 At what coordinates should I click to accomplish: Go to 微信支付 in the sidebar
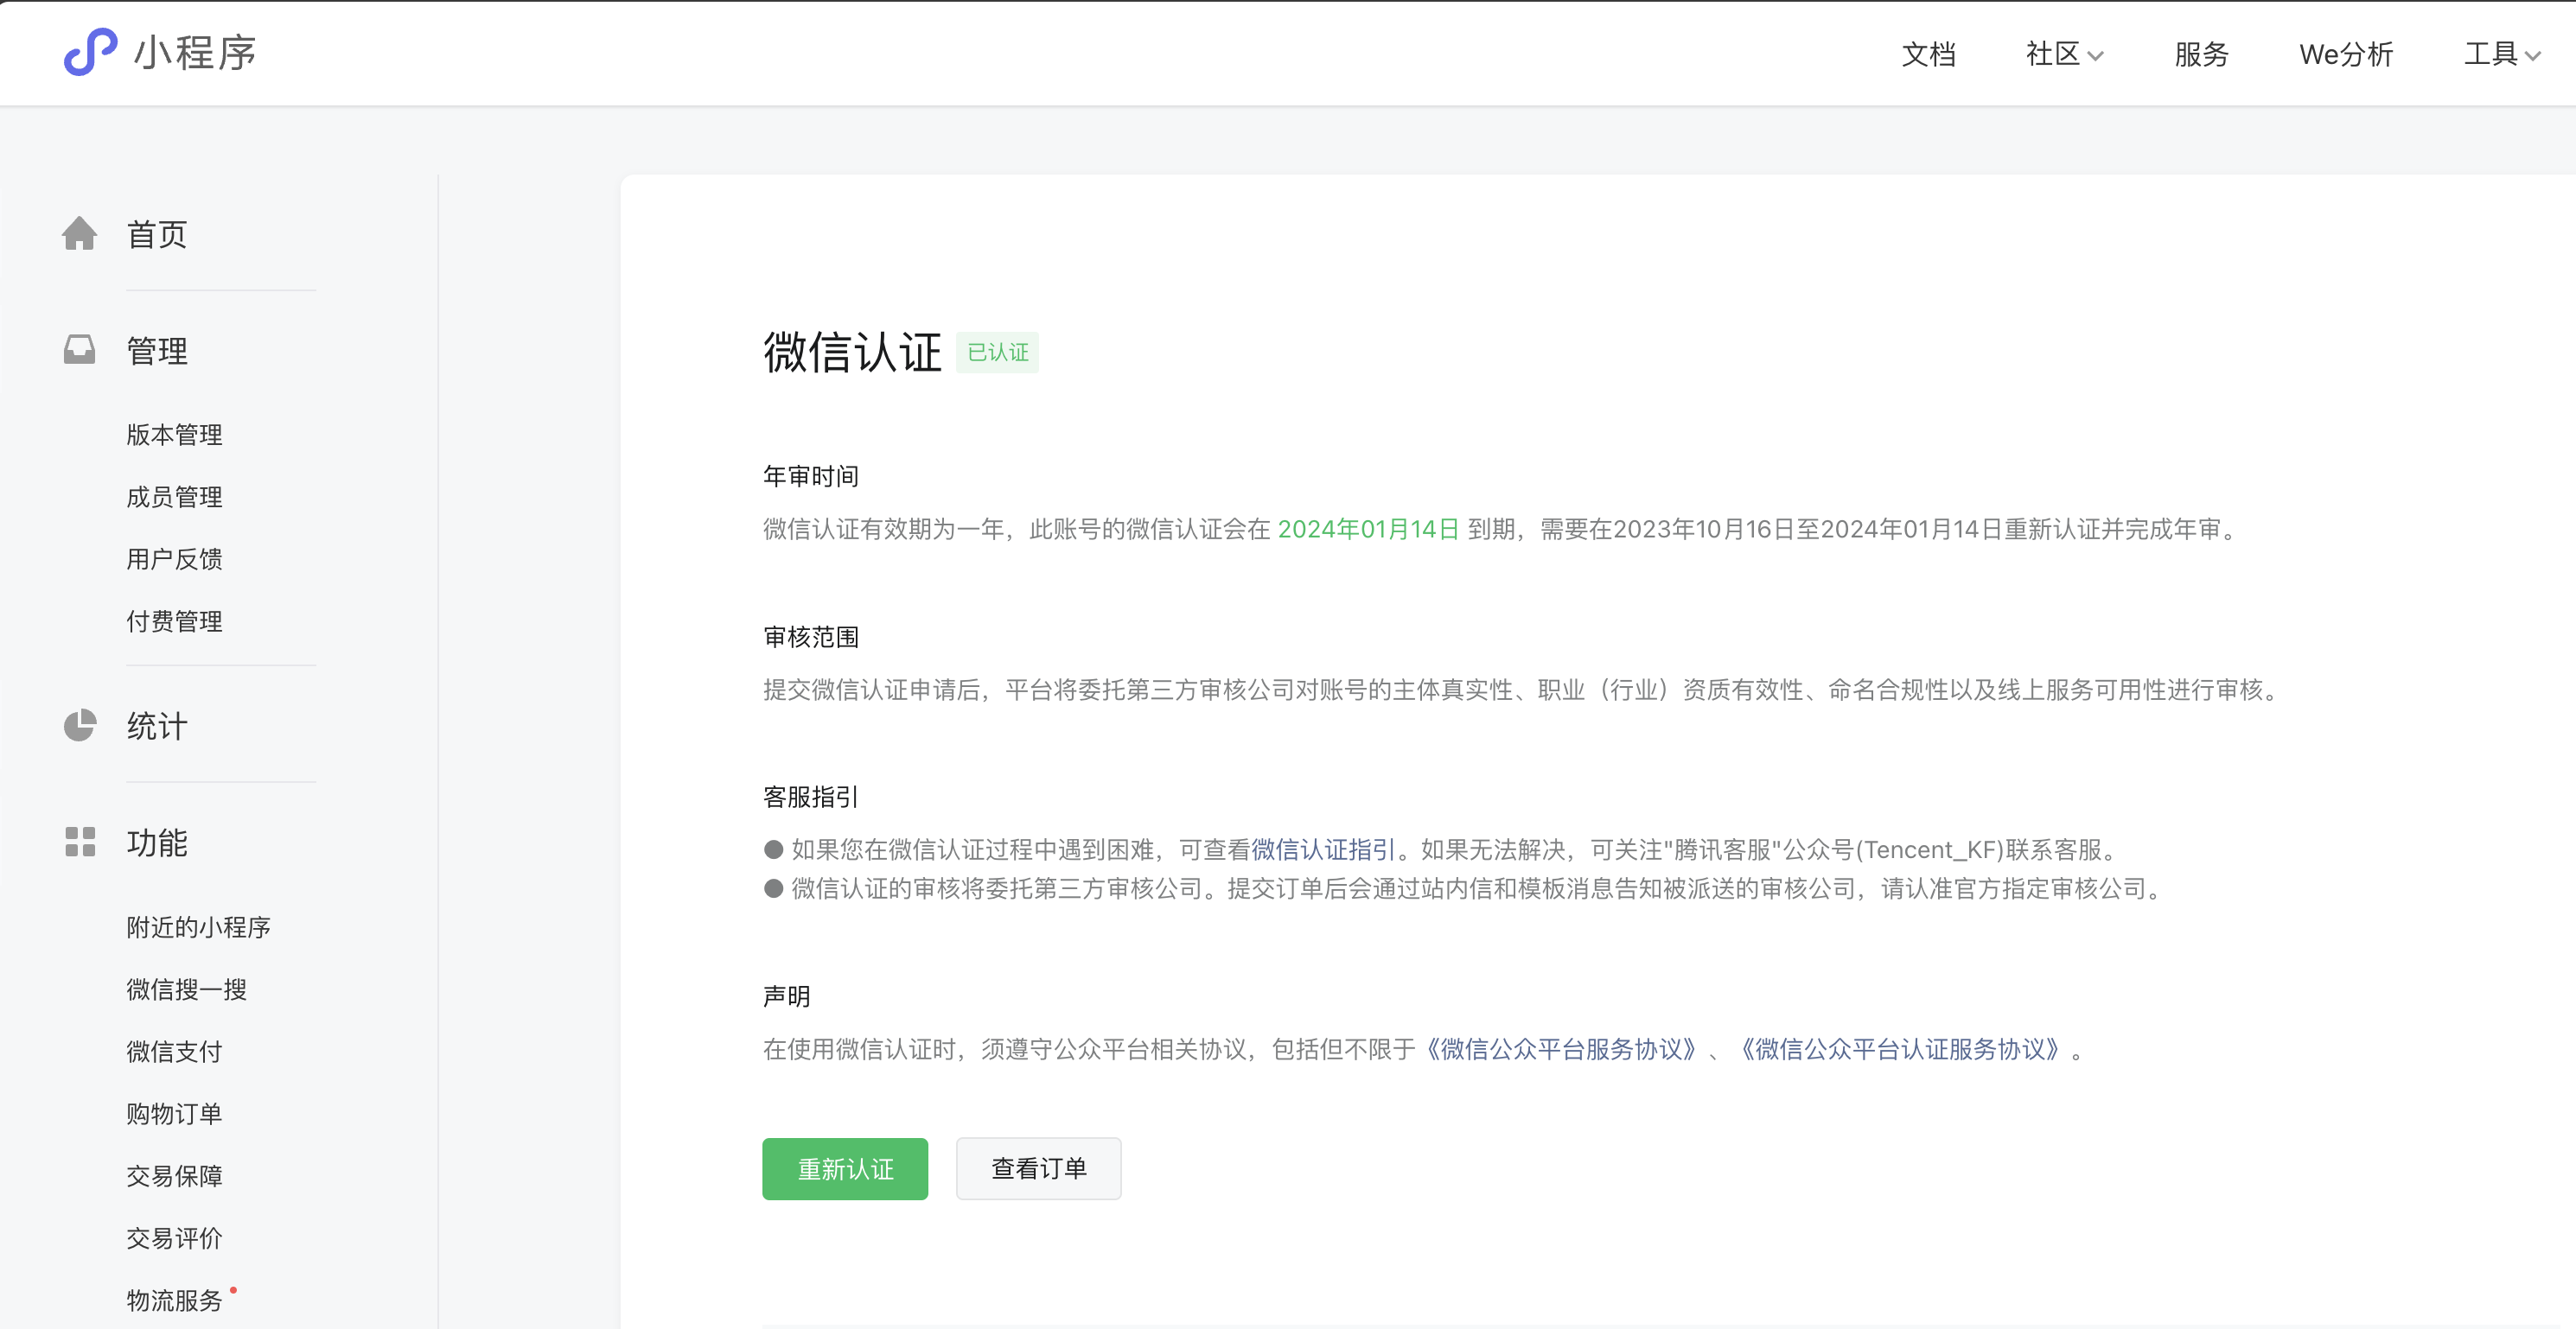[174, 1052]
